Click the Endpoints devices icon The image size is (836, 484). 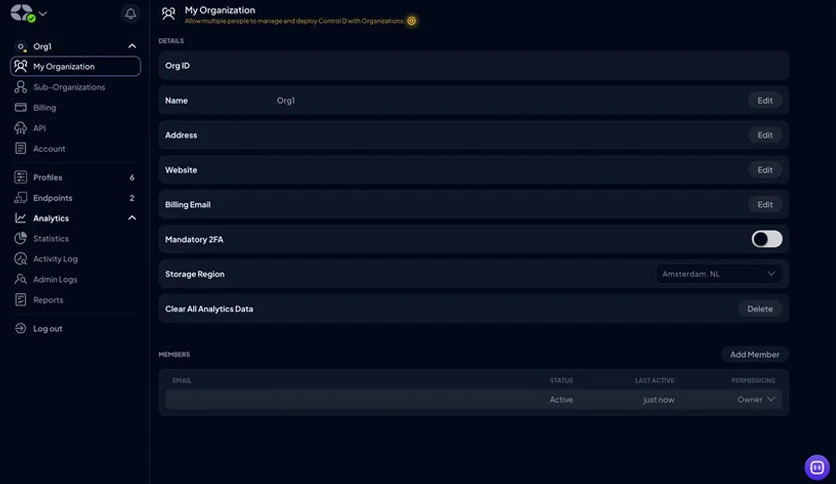click(x=21, y=198)
